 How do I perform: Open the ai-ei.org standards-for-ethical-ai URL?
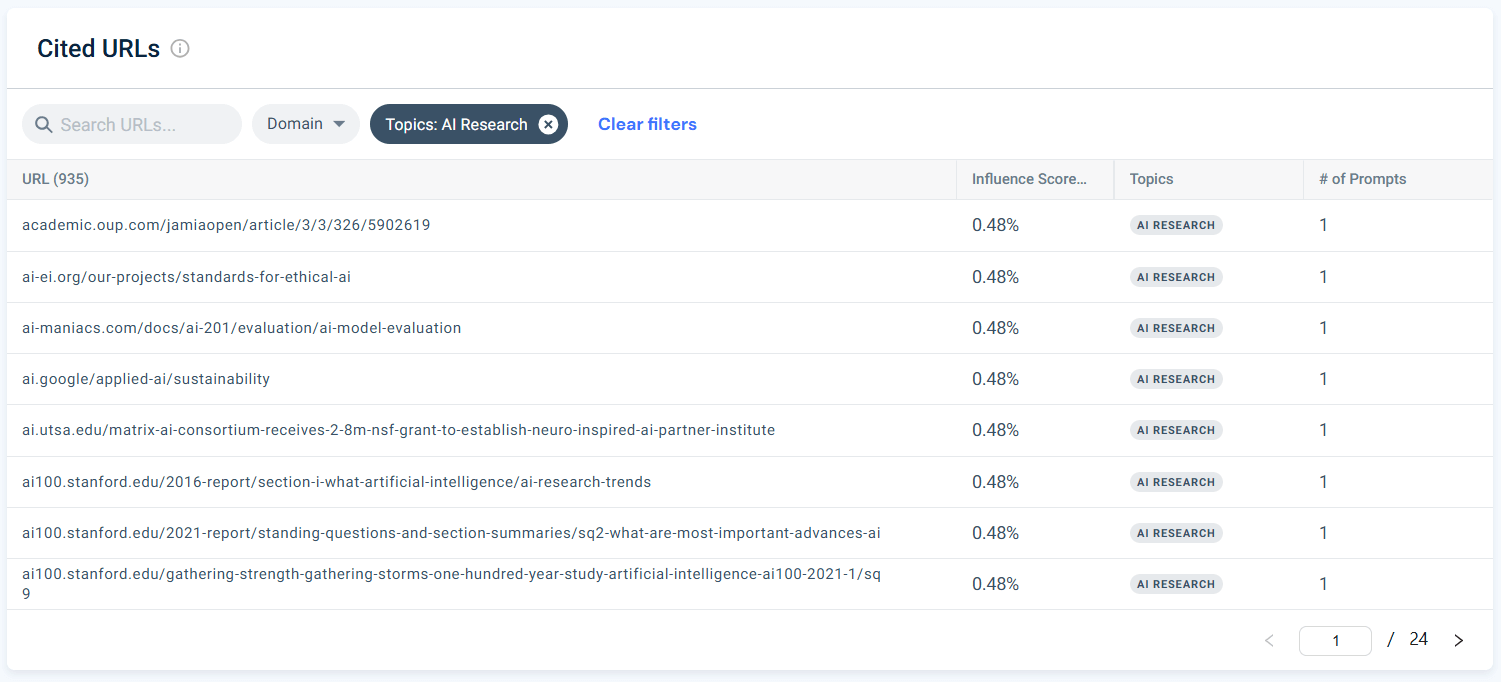pos(186,277)
